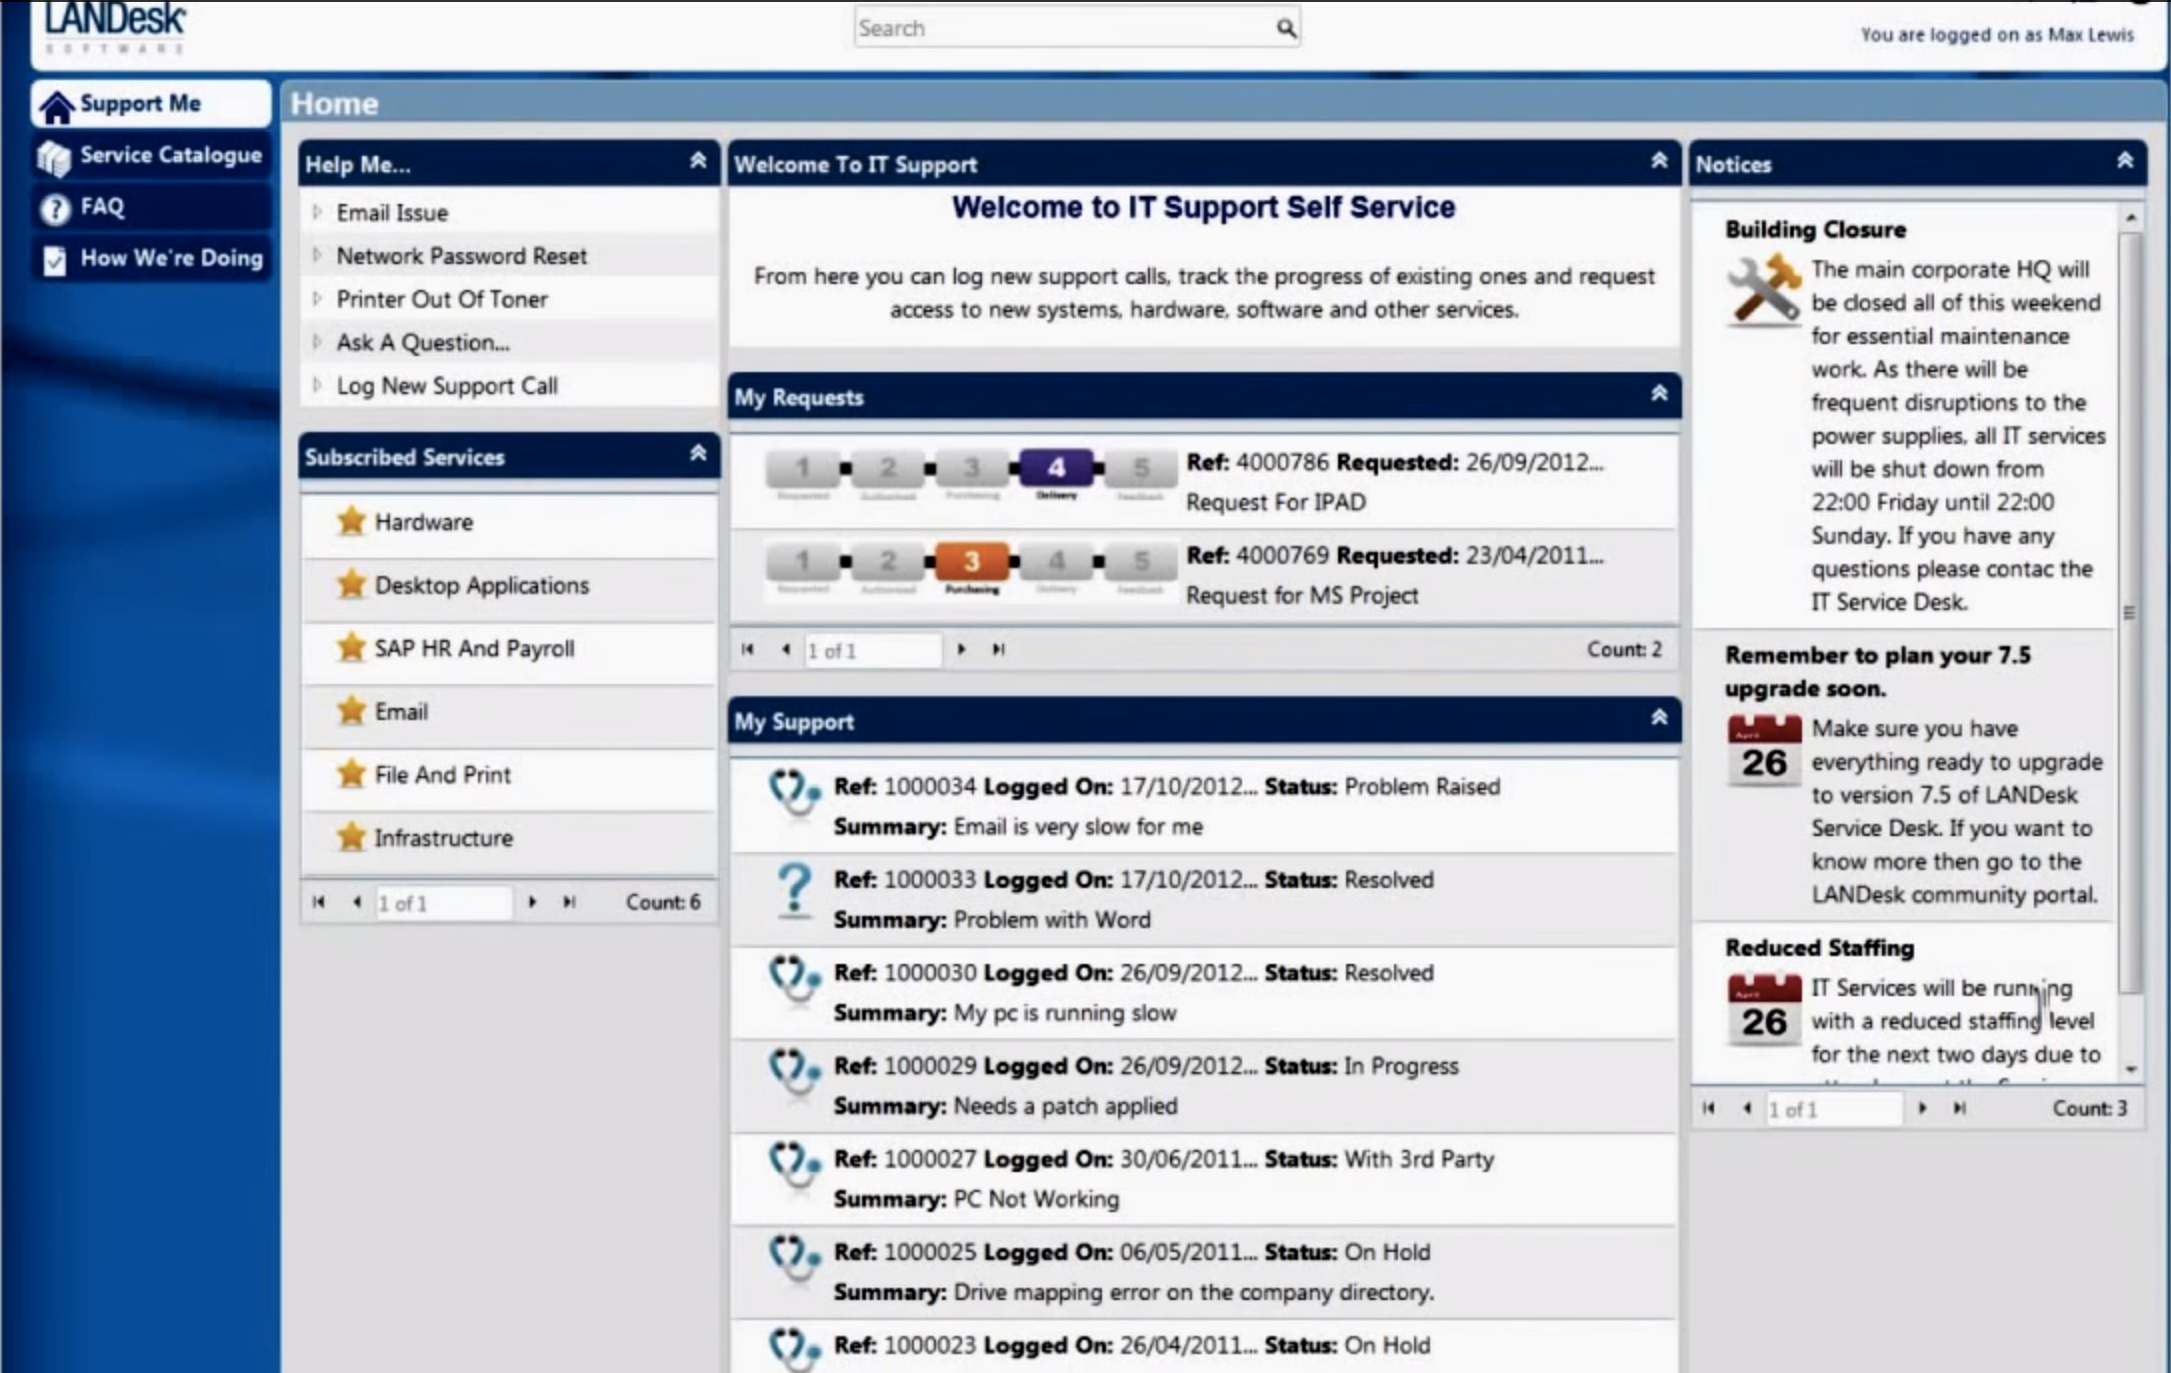Select the Network Password Reset option
The image size is (2171, 1373).
[460, 255]
